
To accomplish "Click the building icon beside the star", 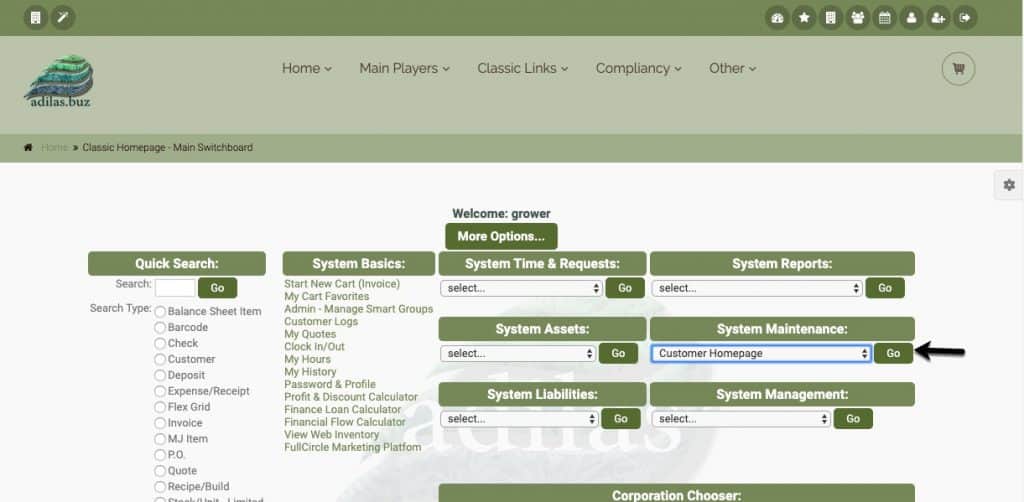I will (831, 18).
